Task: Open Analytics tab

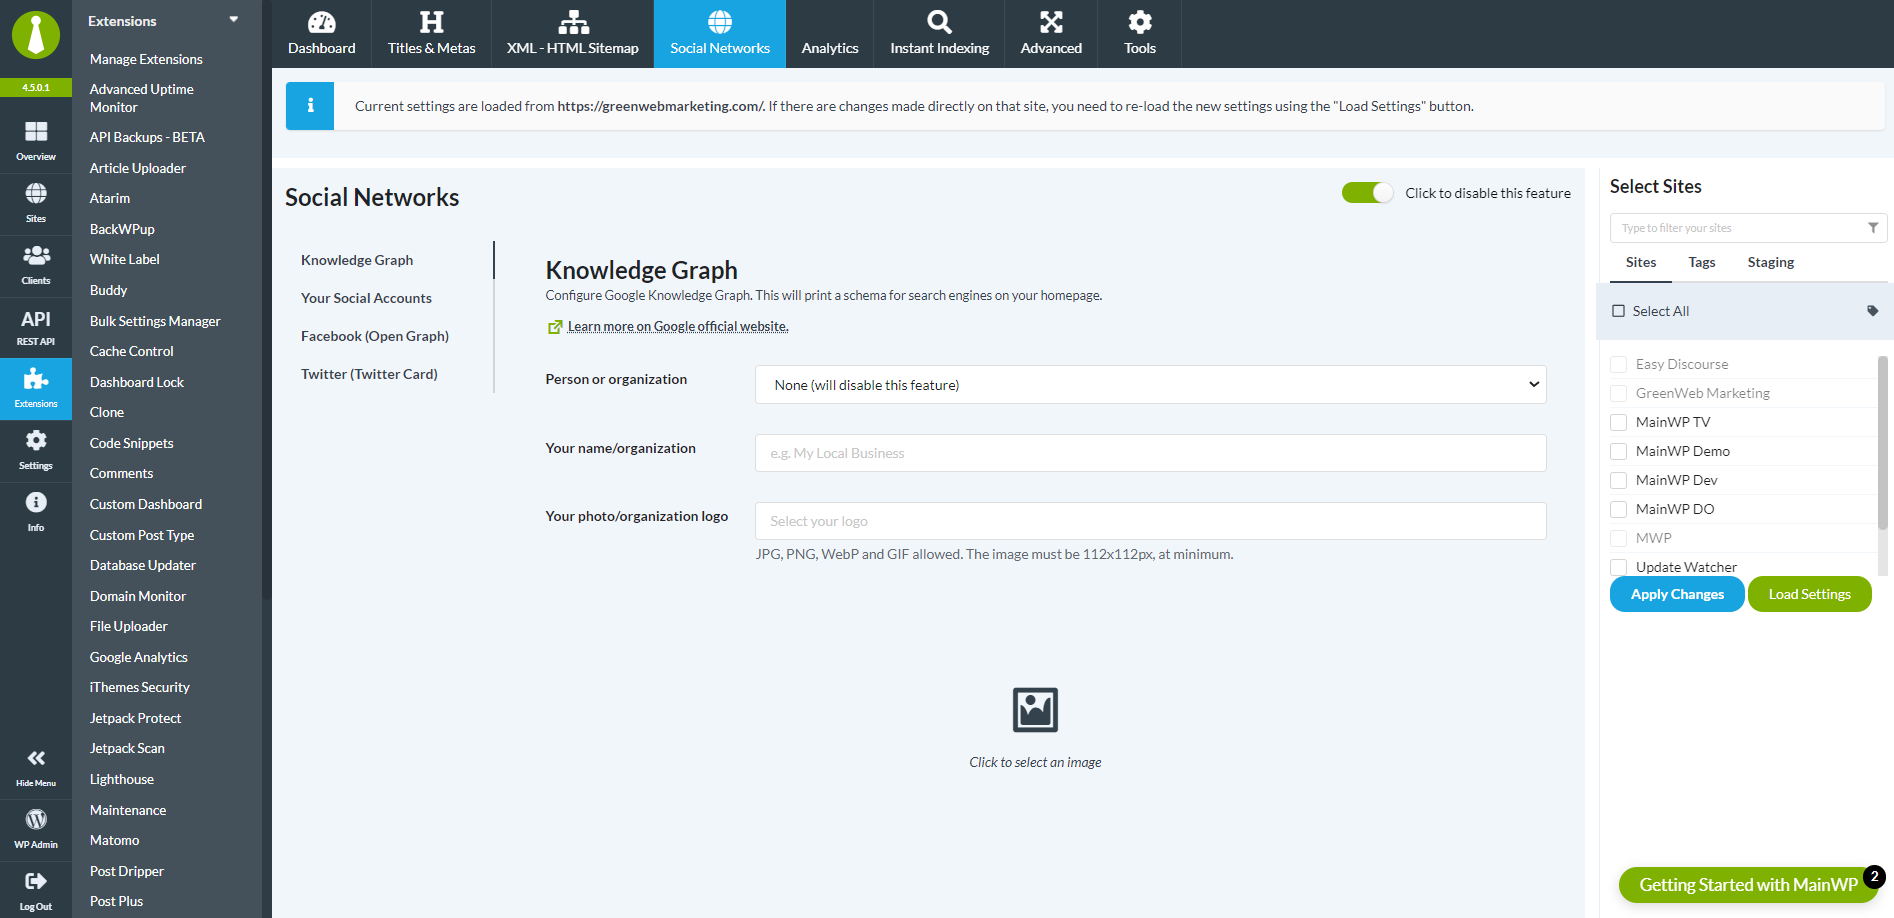Action: 830,34
